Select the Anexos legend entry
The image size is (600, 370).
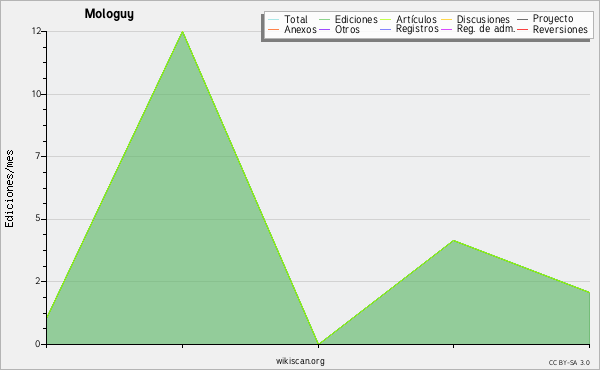point(300,29)
